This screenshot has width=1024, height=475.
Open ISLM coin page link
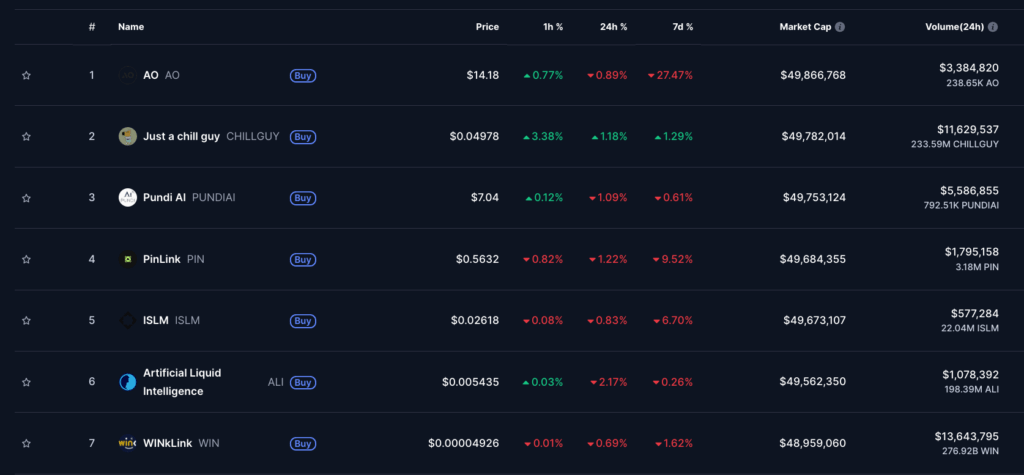(x=156, y=321)
